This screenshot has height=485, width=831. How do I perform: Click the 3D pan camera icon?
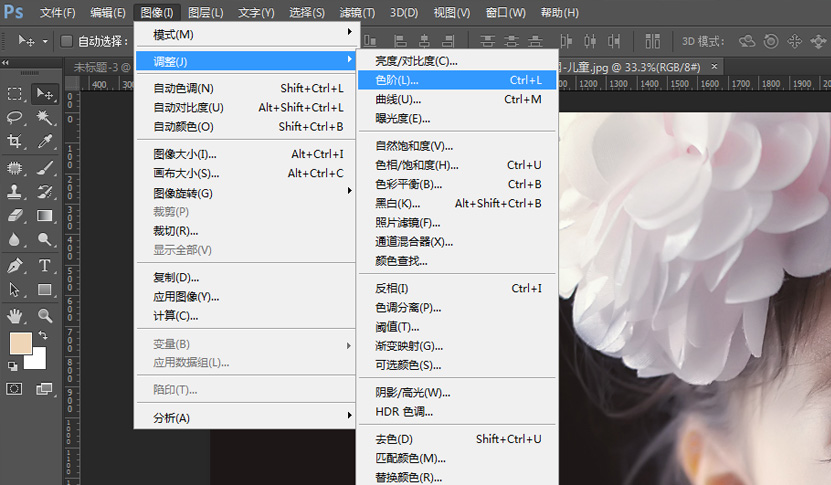[794, 41]
